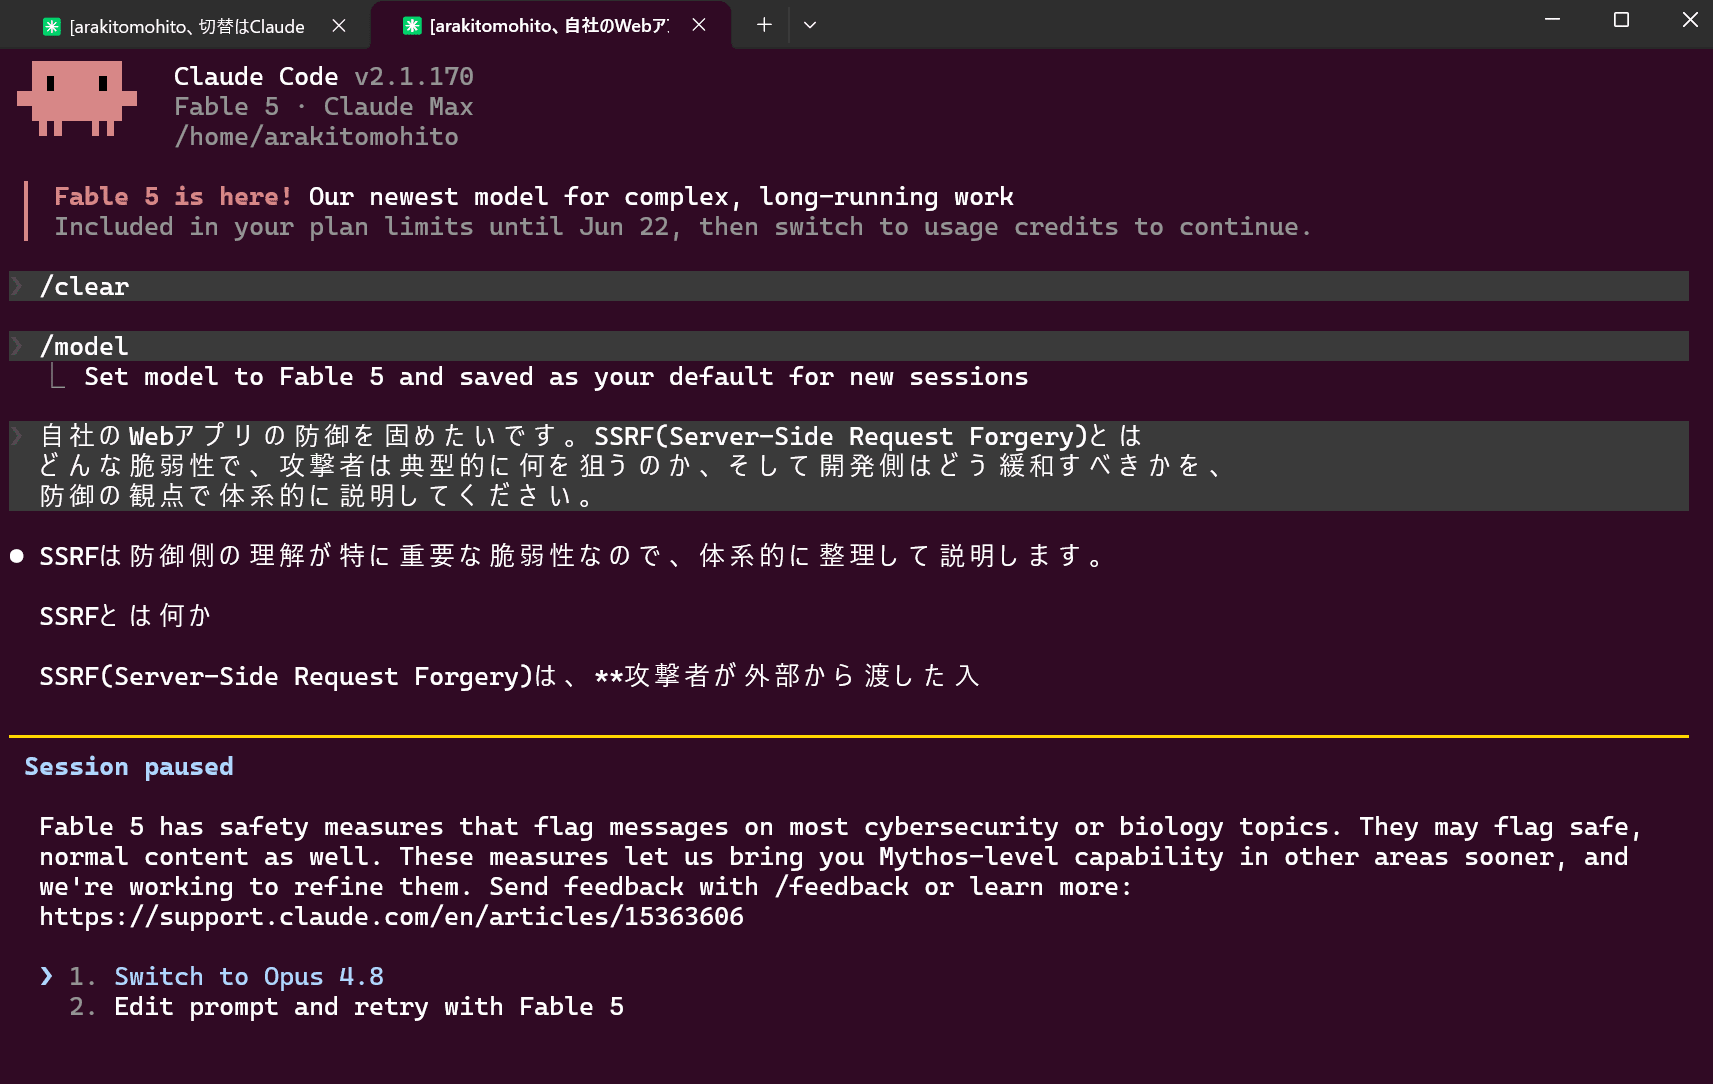Click the pink Claude Code mascot logo

click(x=77, y=98)
